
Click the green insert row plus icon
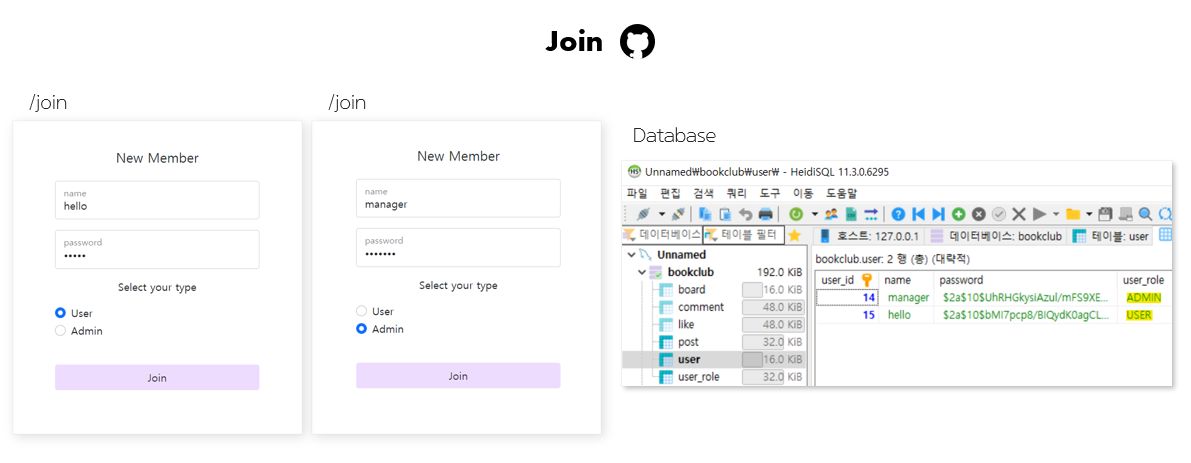(x=958, y=214)
